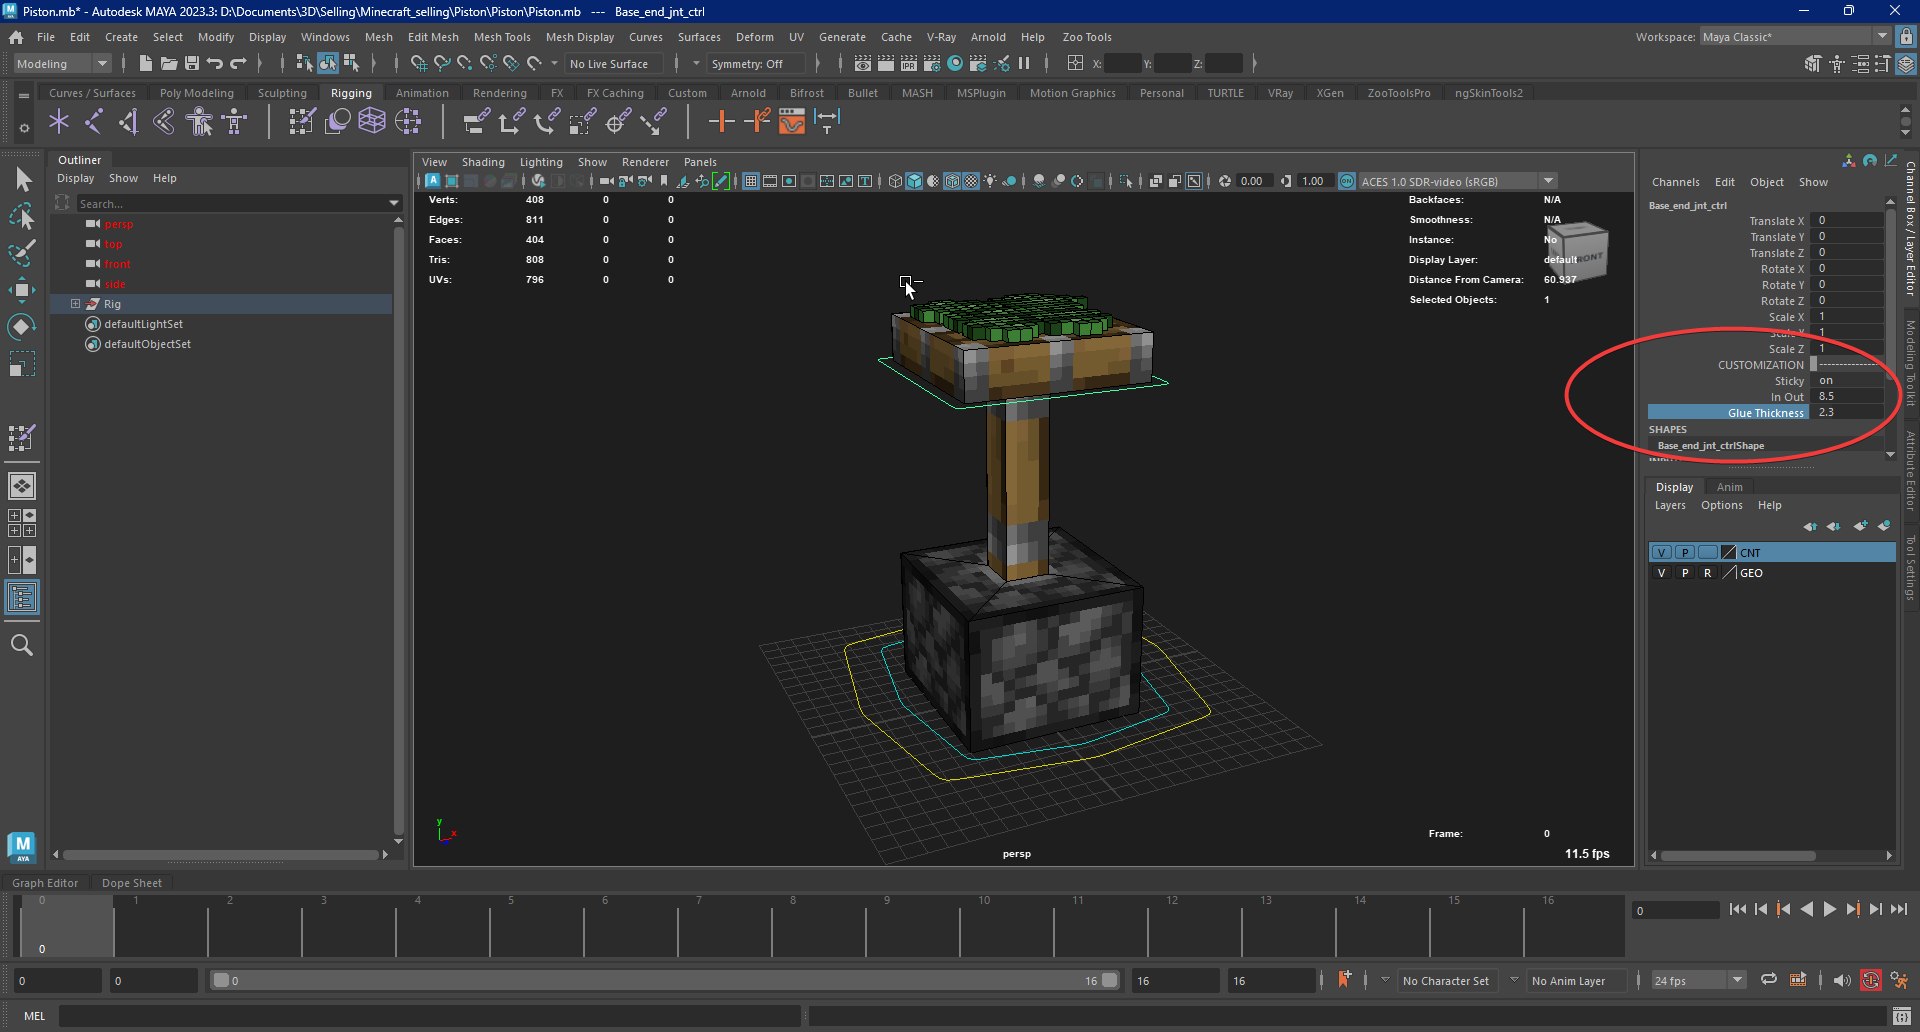Image resolution: width=1920 pixels, height=1032 pixels.
Task: Click the Set Key shelf icon
Action: [721, 122]
